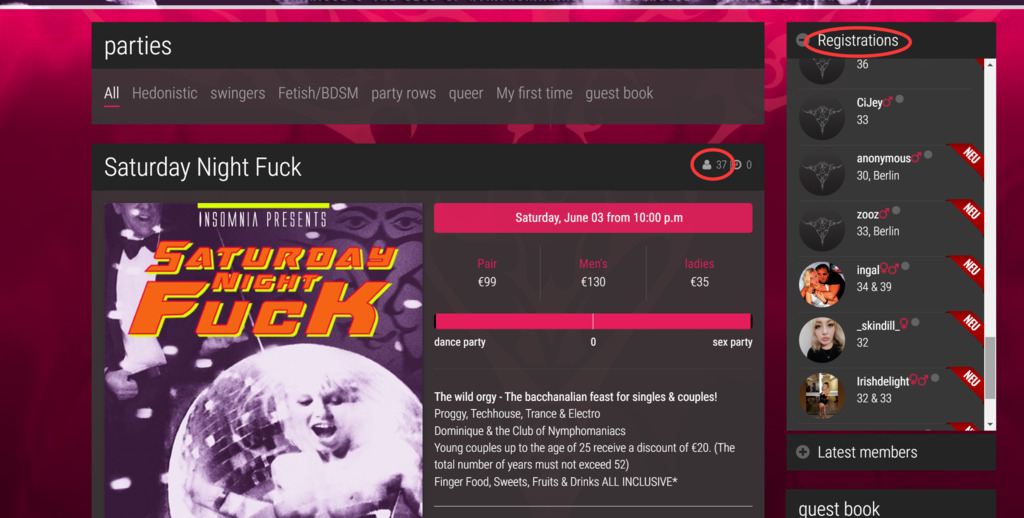This screenshot has width=1024, height=518.
Task: Open Irishdelight's profile picture
Action: pyautogui.click(x=822, y=395)
